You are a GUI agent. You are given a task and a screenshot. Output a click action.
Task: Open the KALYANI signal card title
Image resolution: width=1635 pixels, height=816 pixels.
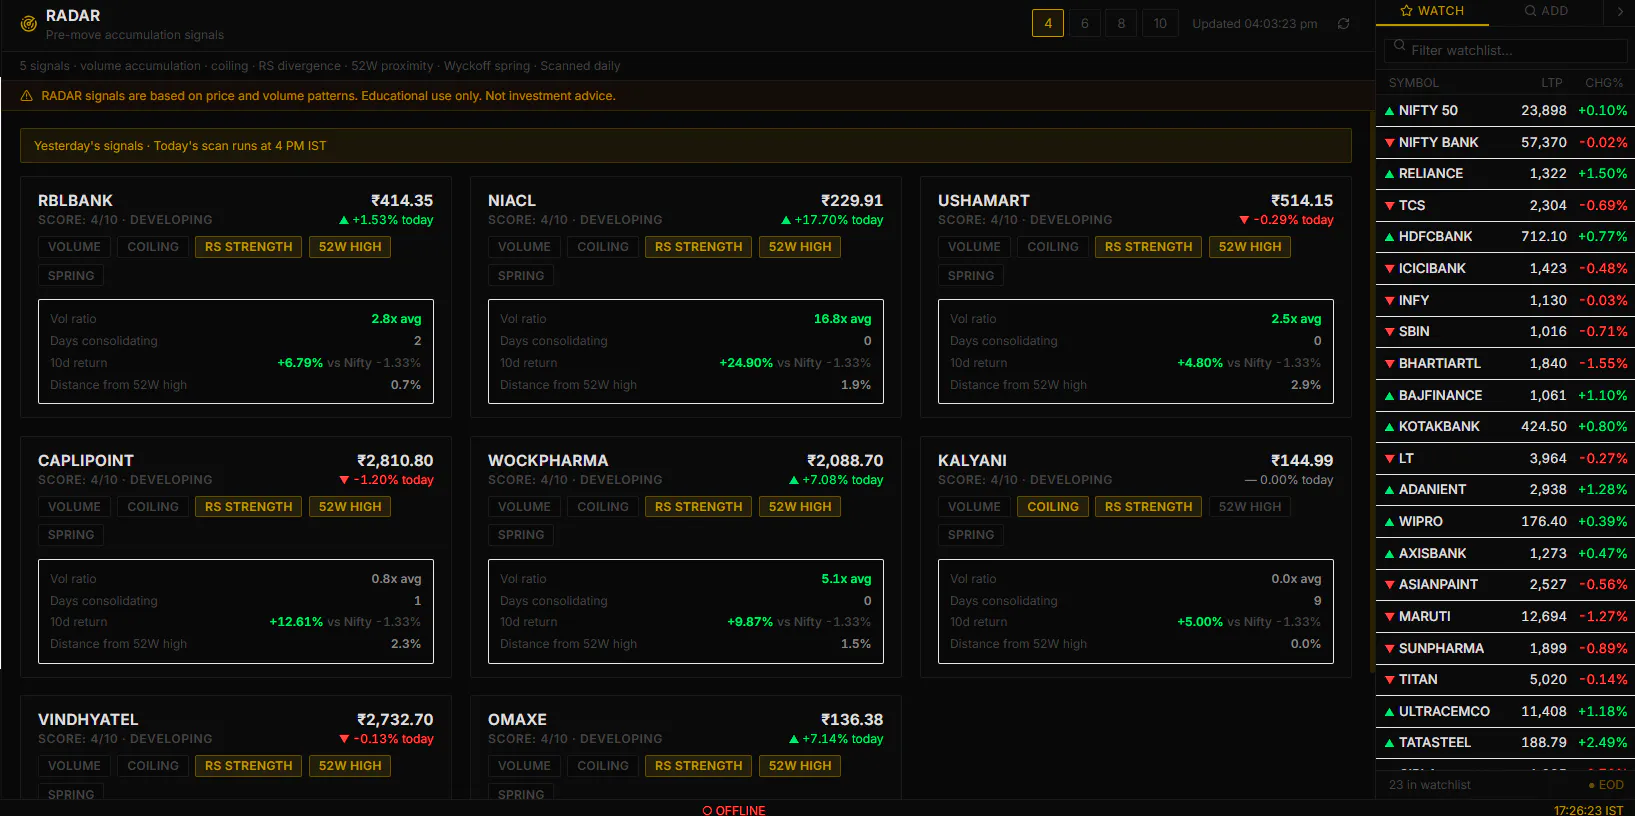[972, 461]
